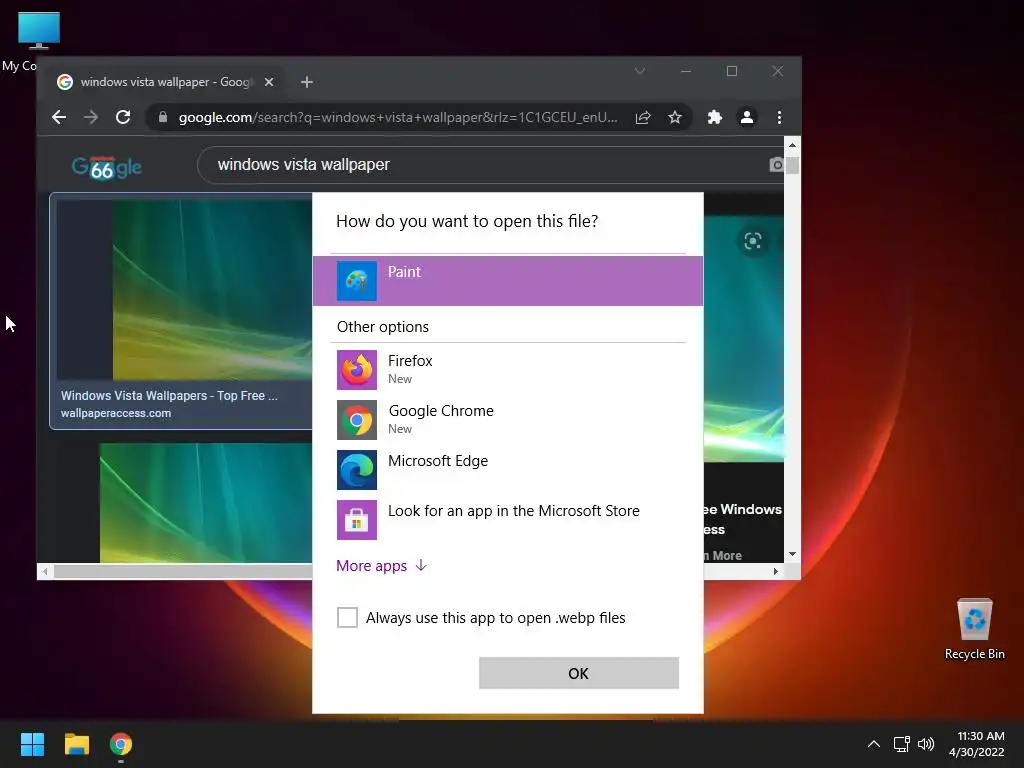The height and width of the screenshot is (768, 1024).
Task: Click Google Lens icon on image preview
Action: click(752, 241)
